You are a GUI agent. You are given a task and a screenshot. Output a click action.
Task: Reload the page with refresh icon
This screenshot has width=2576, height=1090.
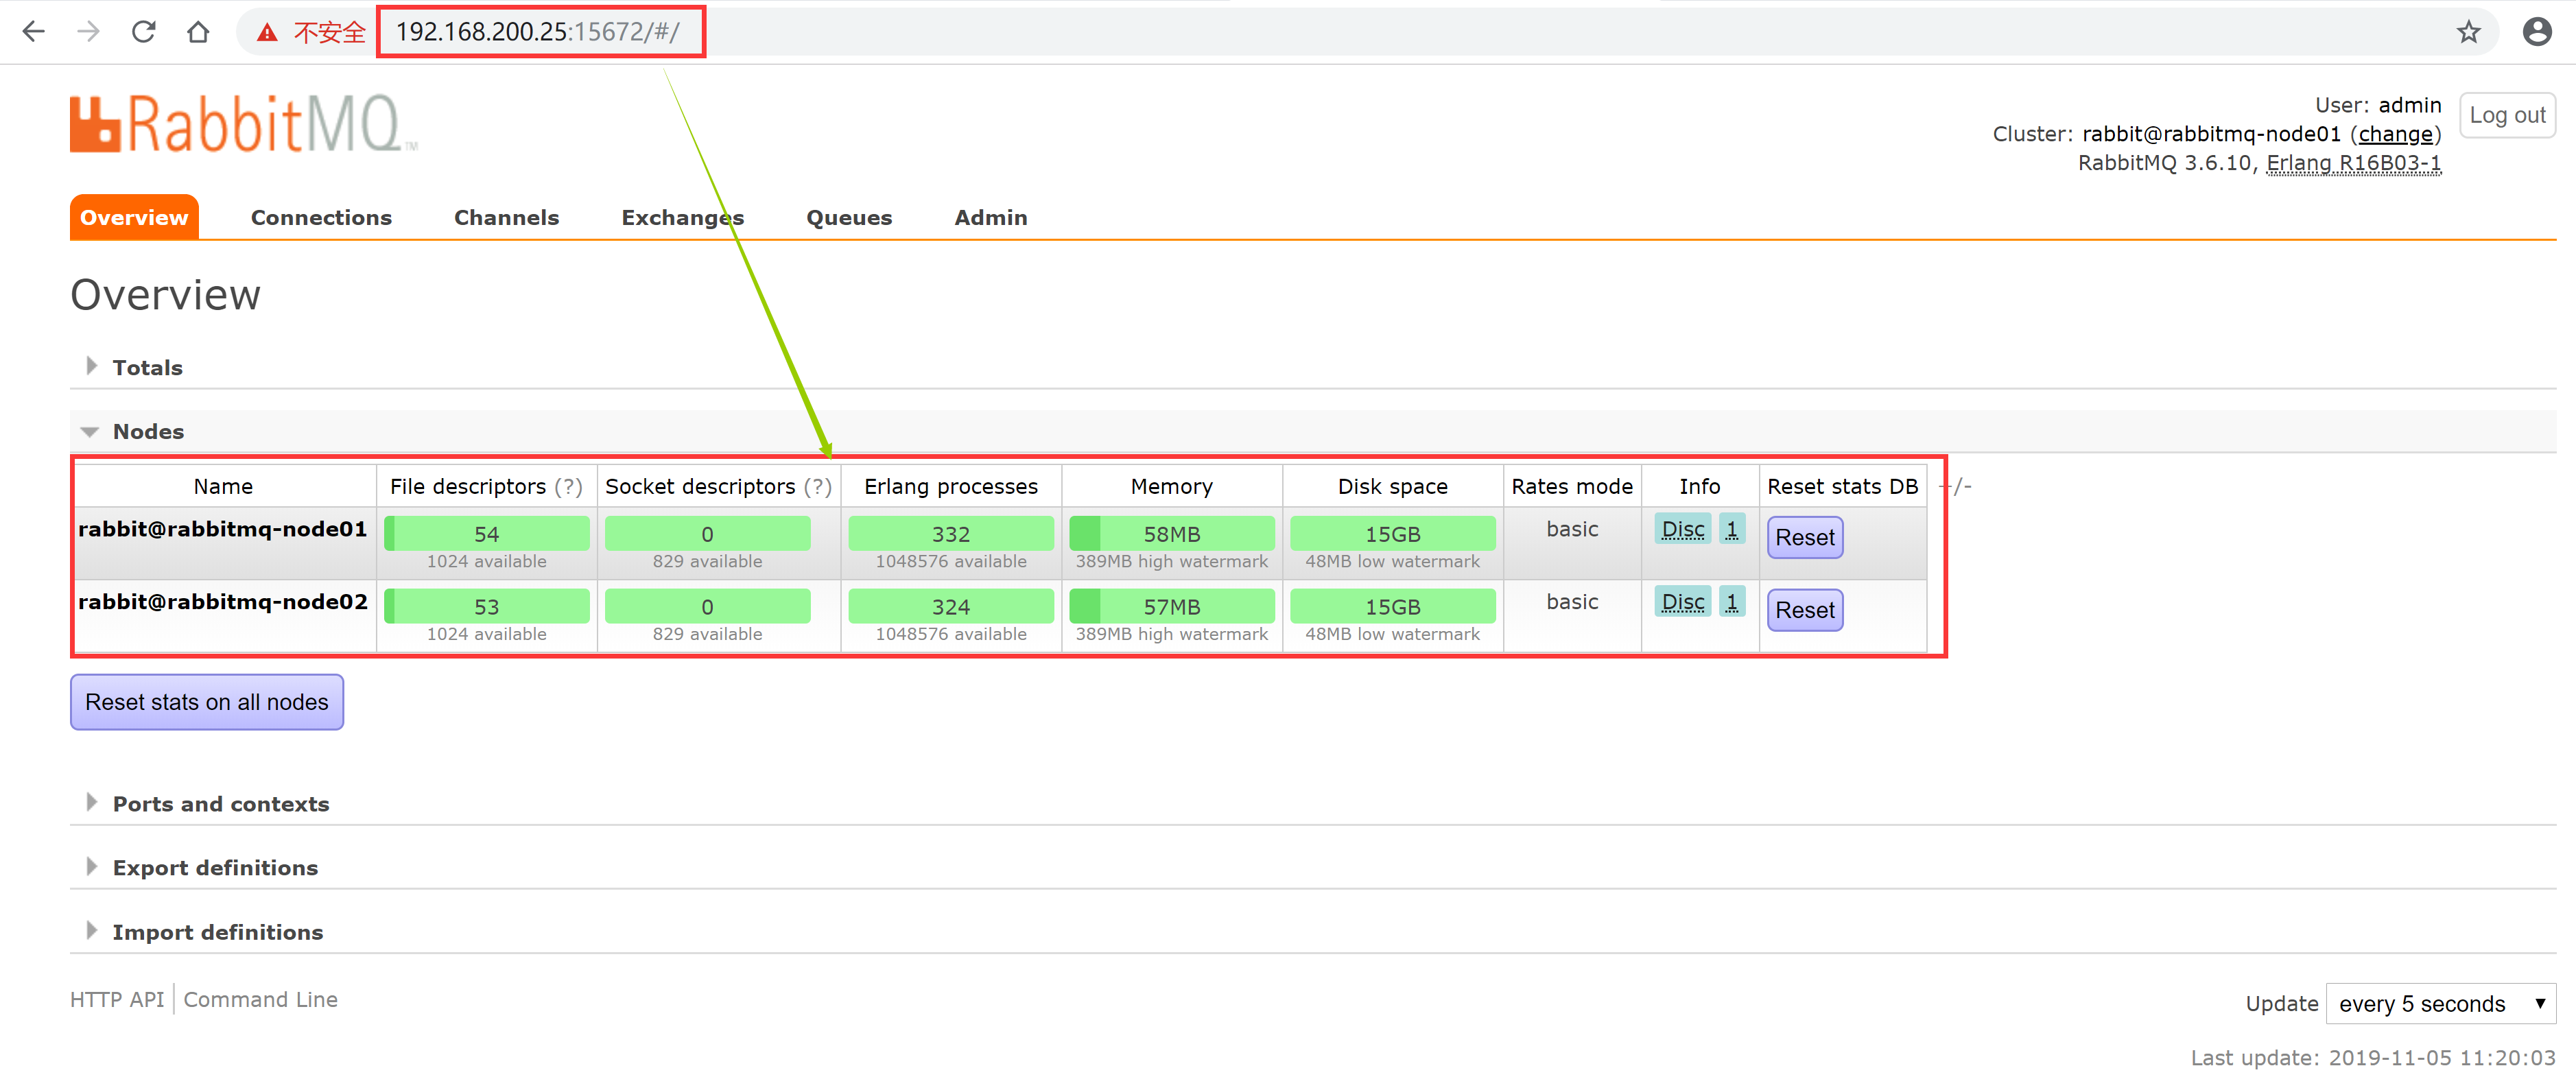(144, 32)
